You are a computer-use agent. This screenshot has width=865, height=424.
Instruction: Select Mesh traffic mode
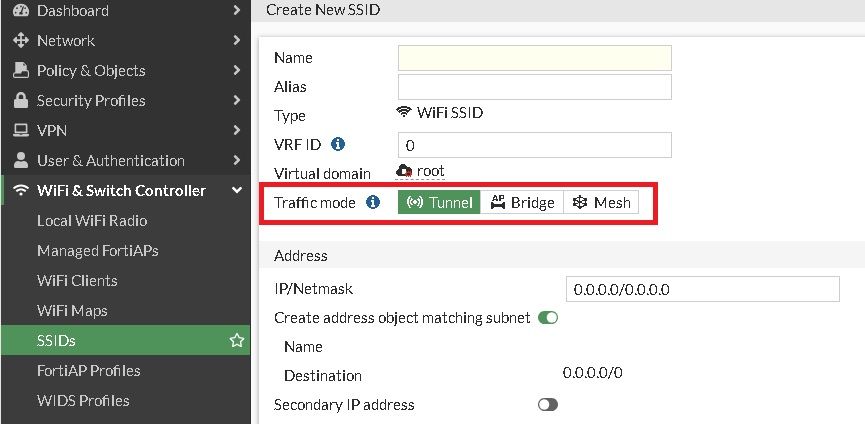(601, 202)
